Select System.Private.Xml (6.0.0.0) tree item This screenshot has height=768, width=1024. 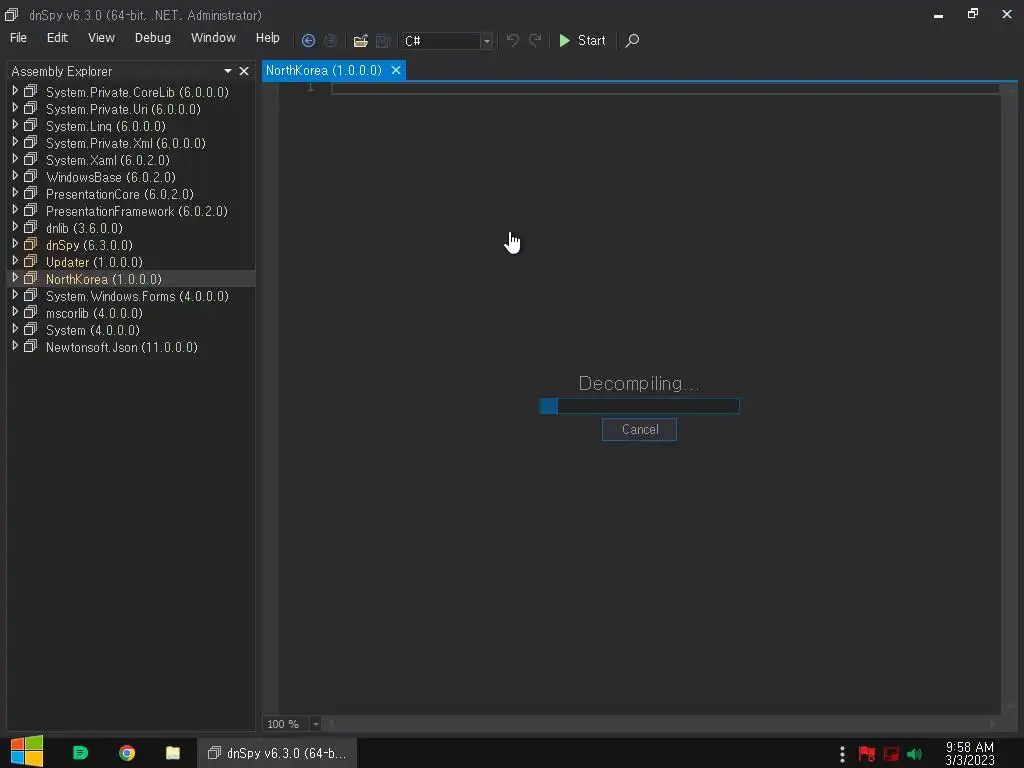[x=125, y=143]
